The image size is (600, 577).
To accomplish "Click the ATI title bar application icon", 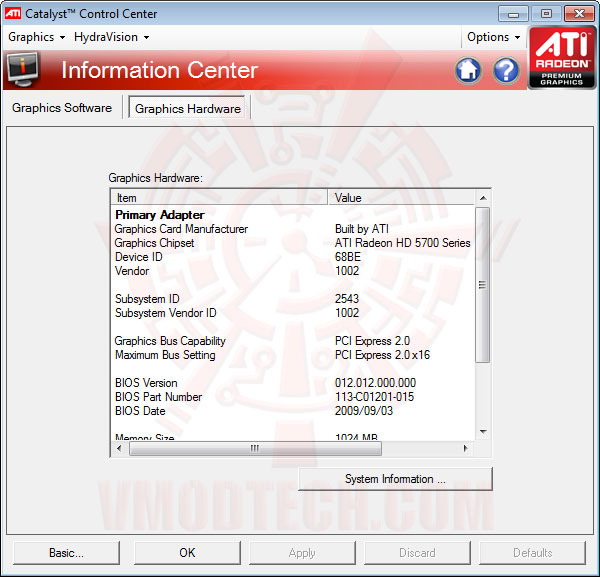I will point(13,14).
